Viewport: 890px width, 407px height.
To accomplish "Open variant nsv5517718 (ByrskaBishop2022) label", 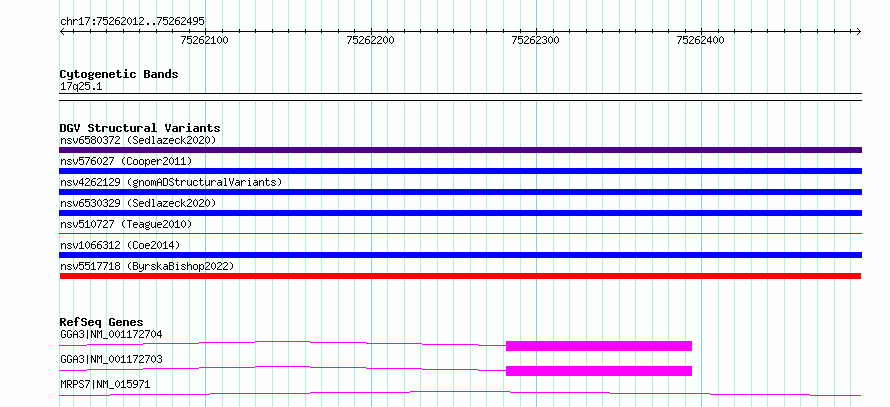I will coord(147,266).
